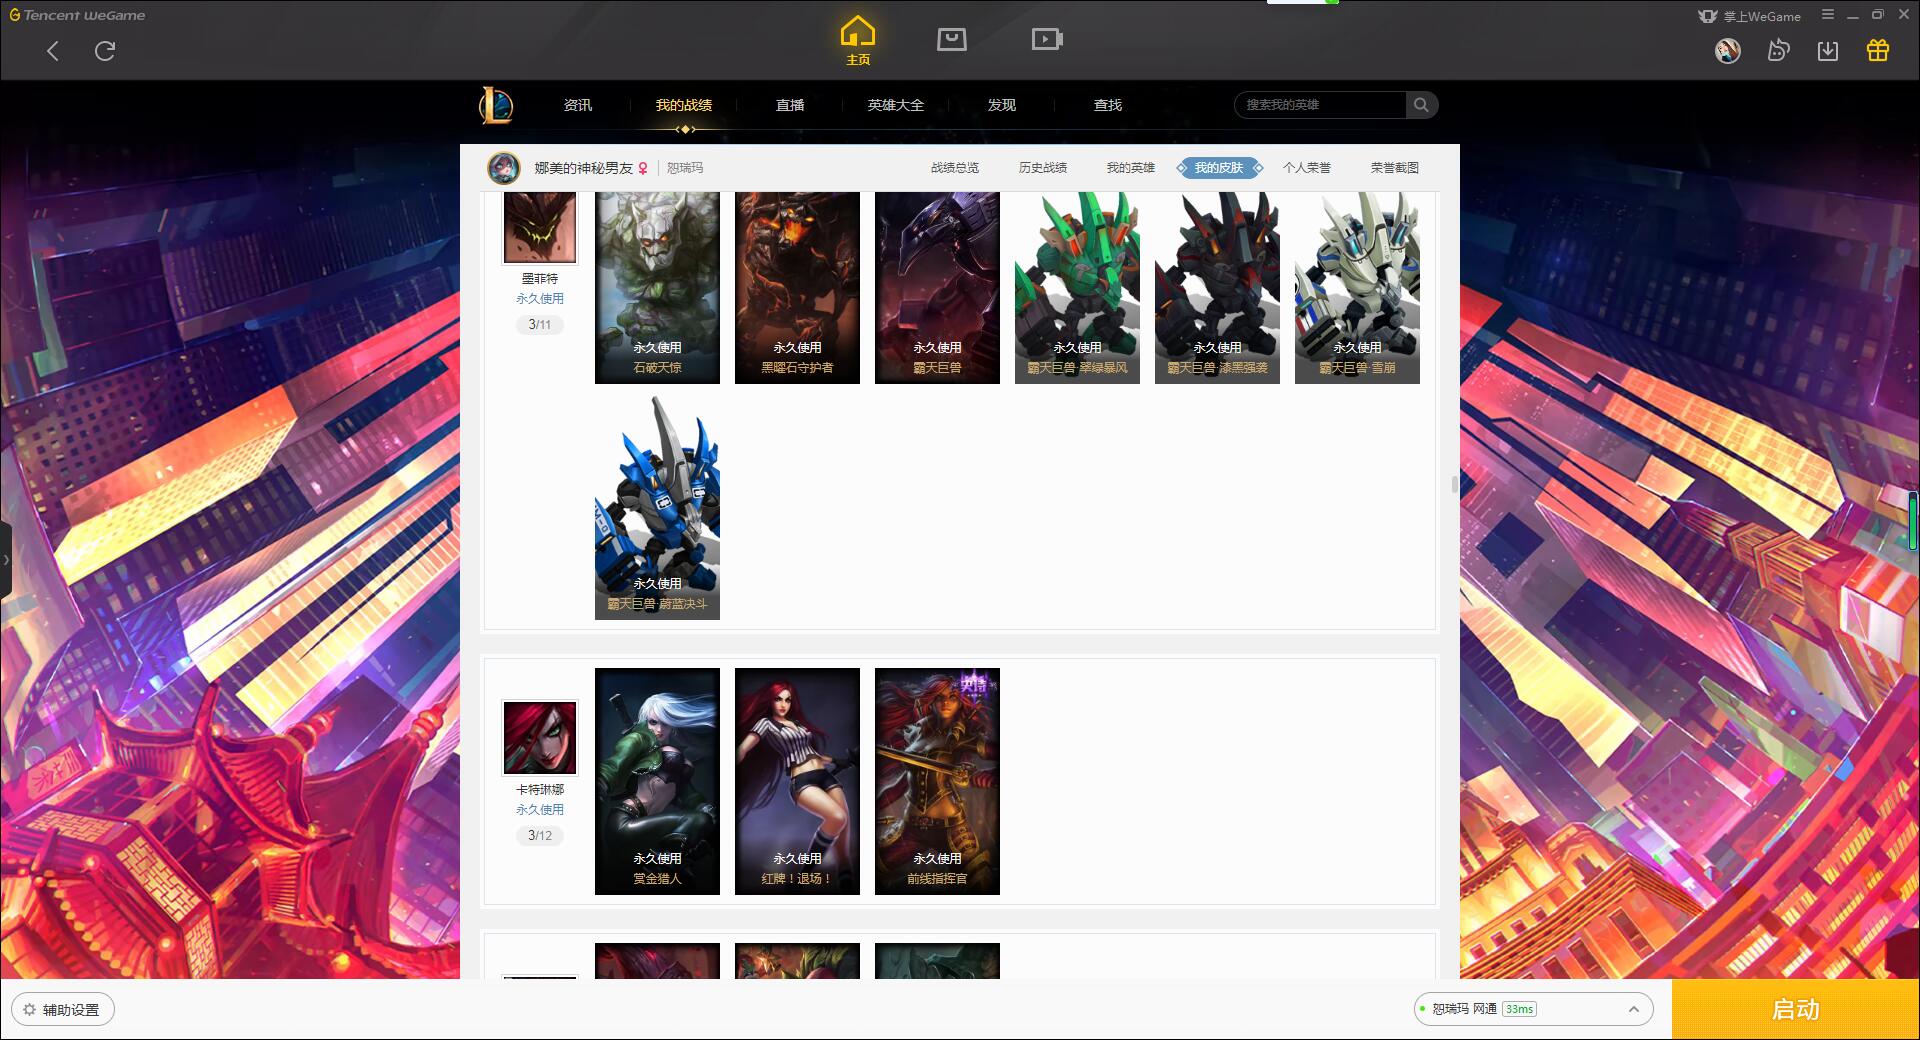Click the search magnifier button
The width and height of the screenshot is (1920, 1040).
pos(1421,105)
